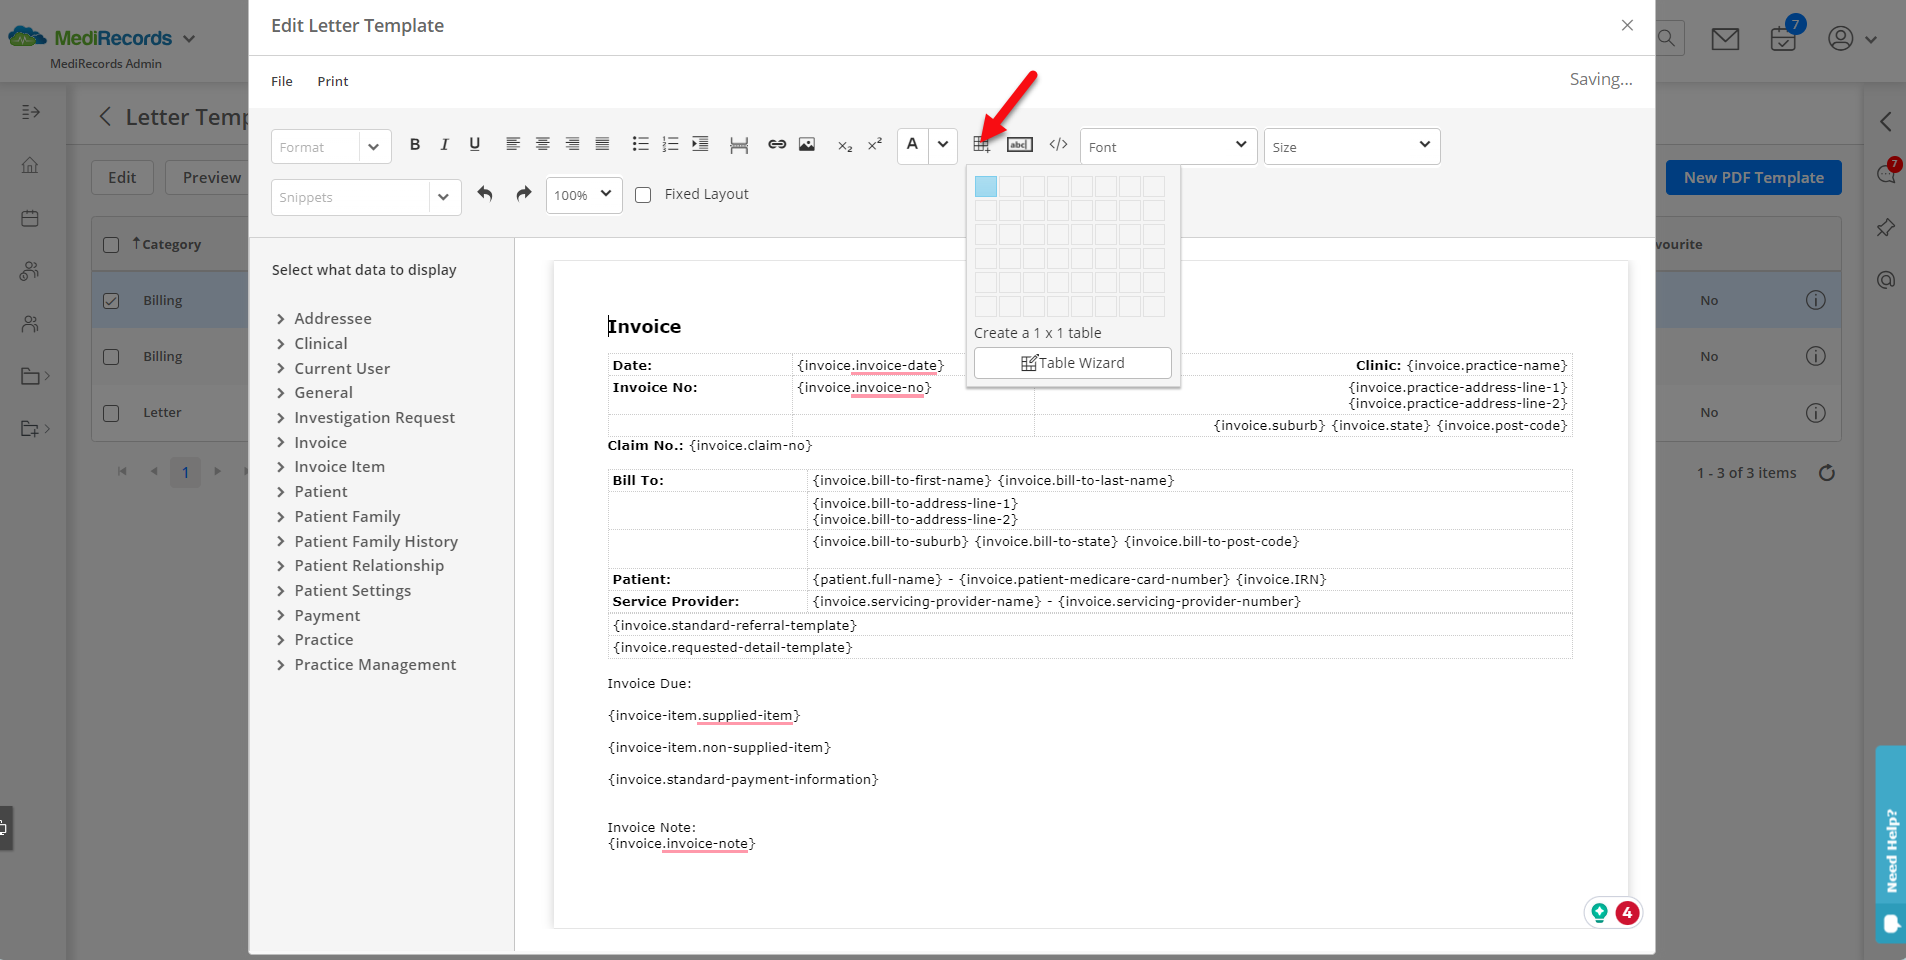
Task: Open the source code editor
Action: [1057, 144]
